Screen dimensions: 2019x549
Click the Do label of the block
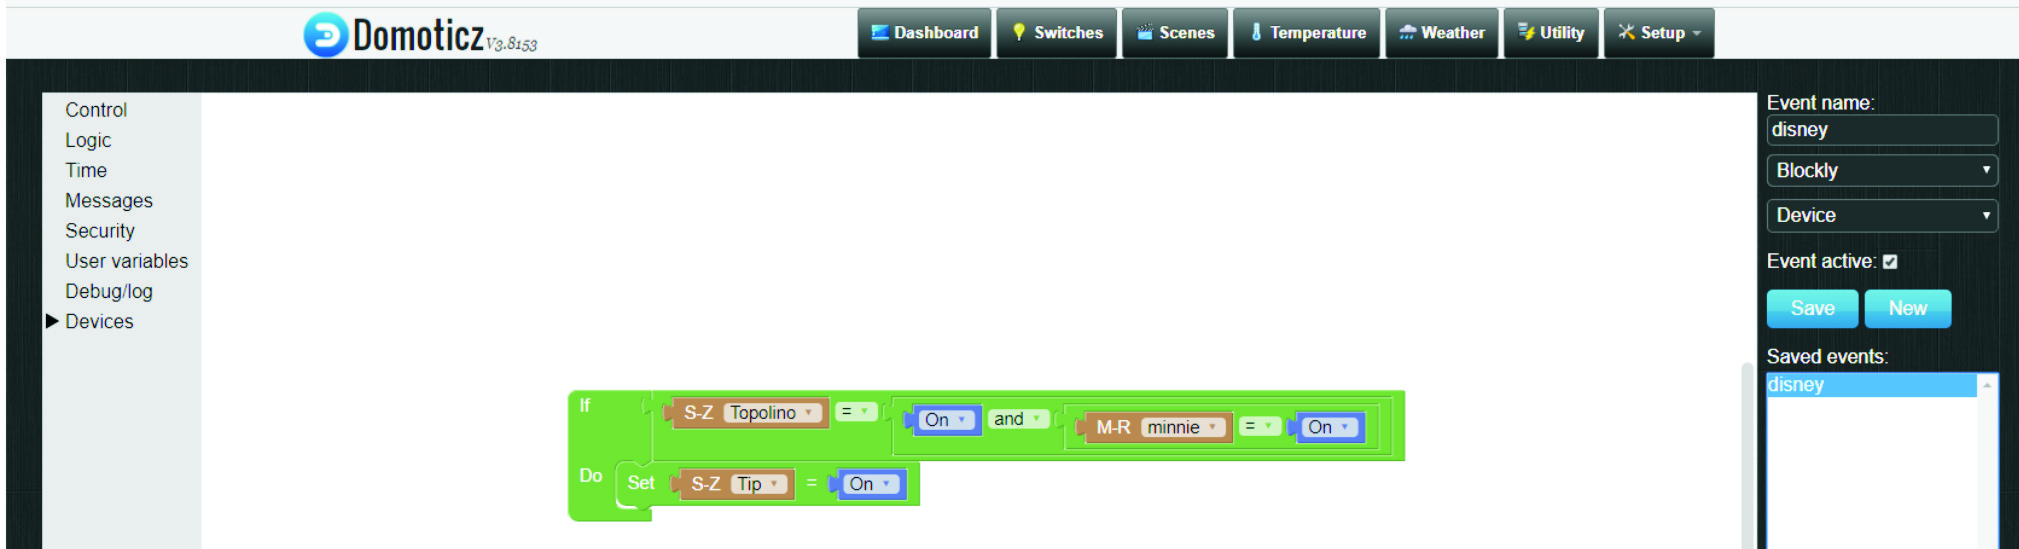(591, 476)
